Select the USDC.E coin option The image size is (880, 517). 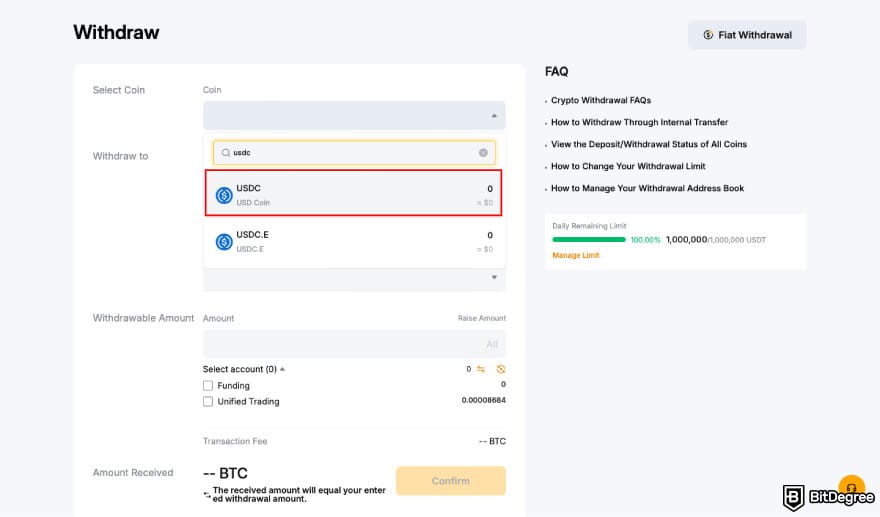click(354, 241)
